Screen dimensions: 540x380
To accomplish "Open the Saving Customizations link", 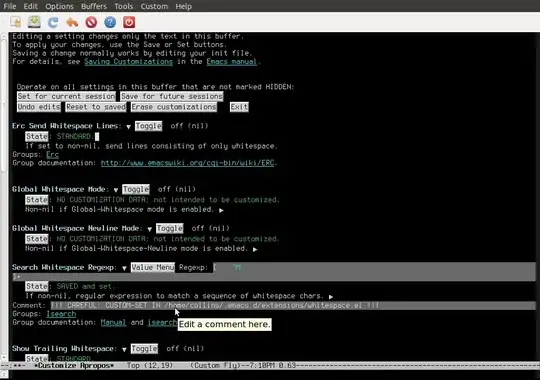I will point(128,62).
